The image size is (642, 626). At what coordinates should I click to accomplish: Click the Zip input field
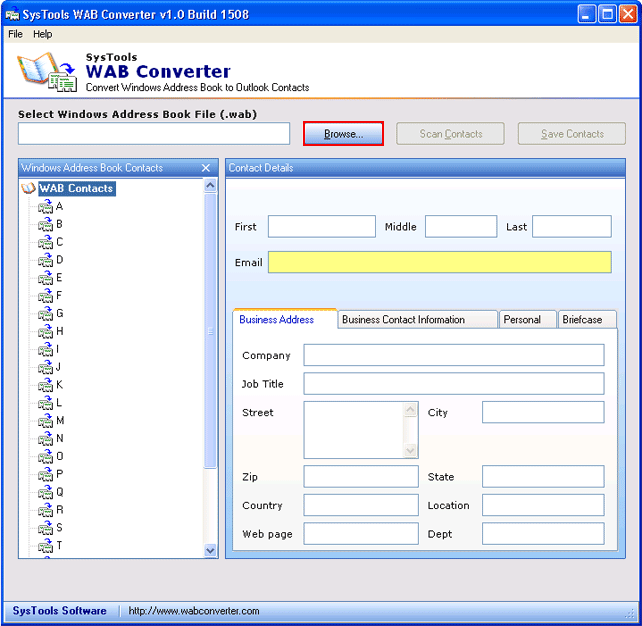click(x=361, y=476)
